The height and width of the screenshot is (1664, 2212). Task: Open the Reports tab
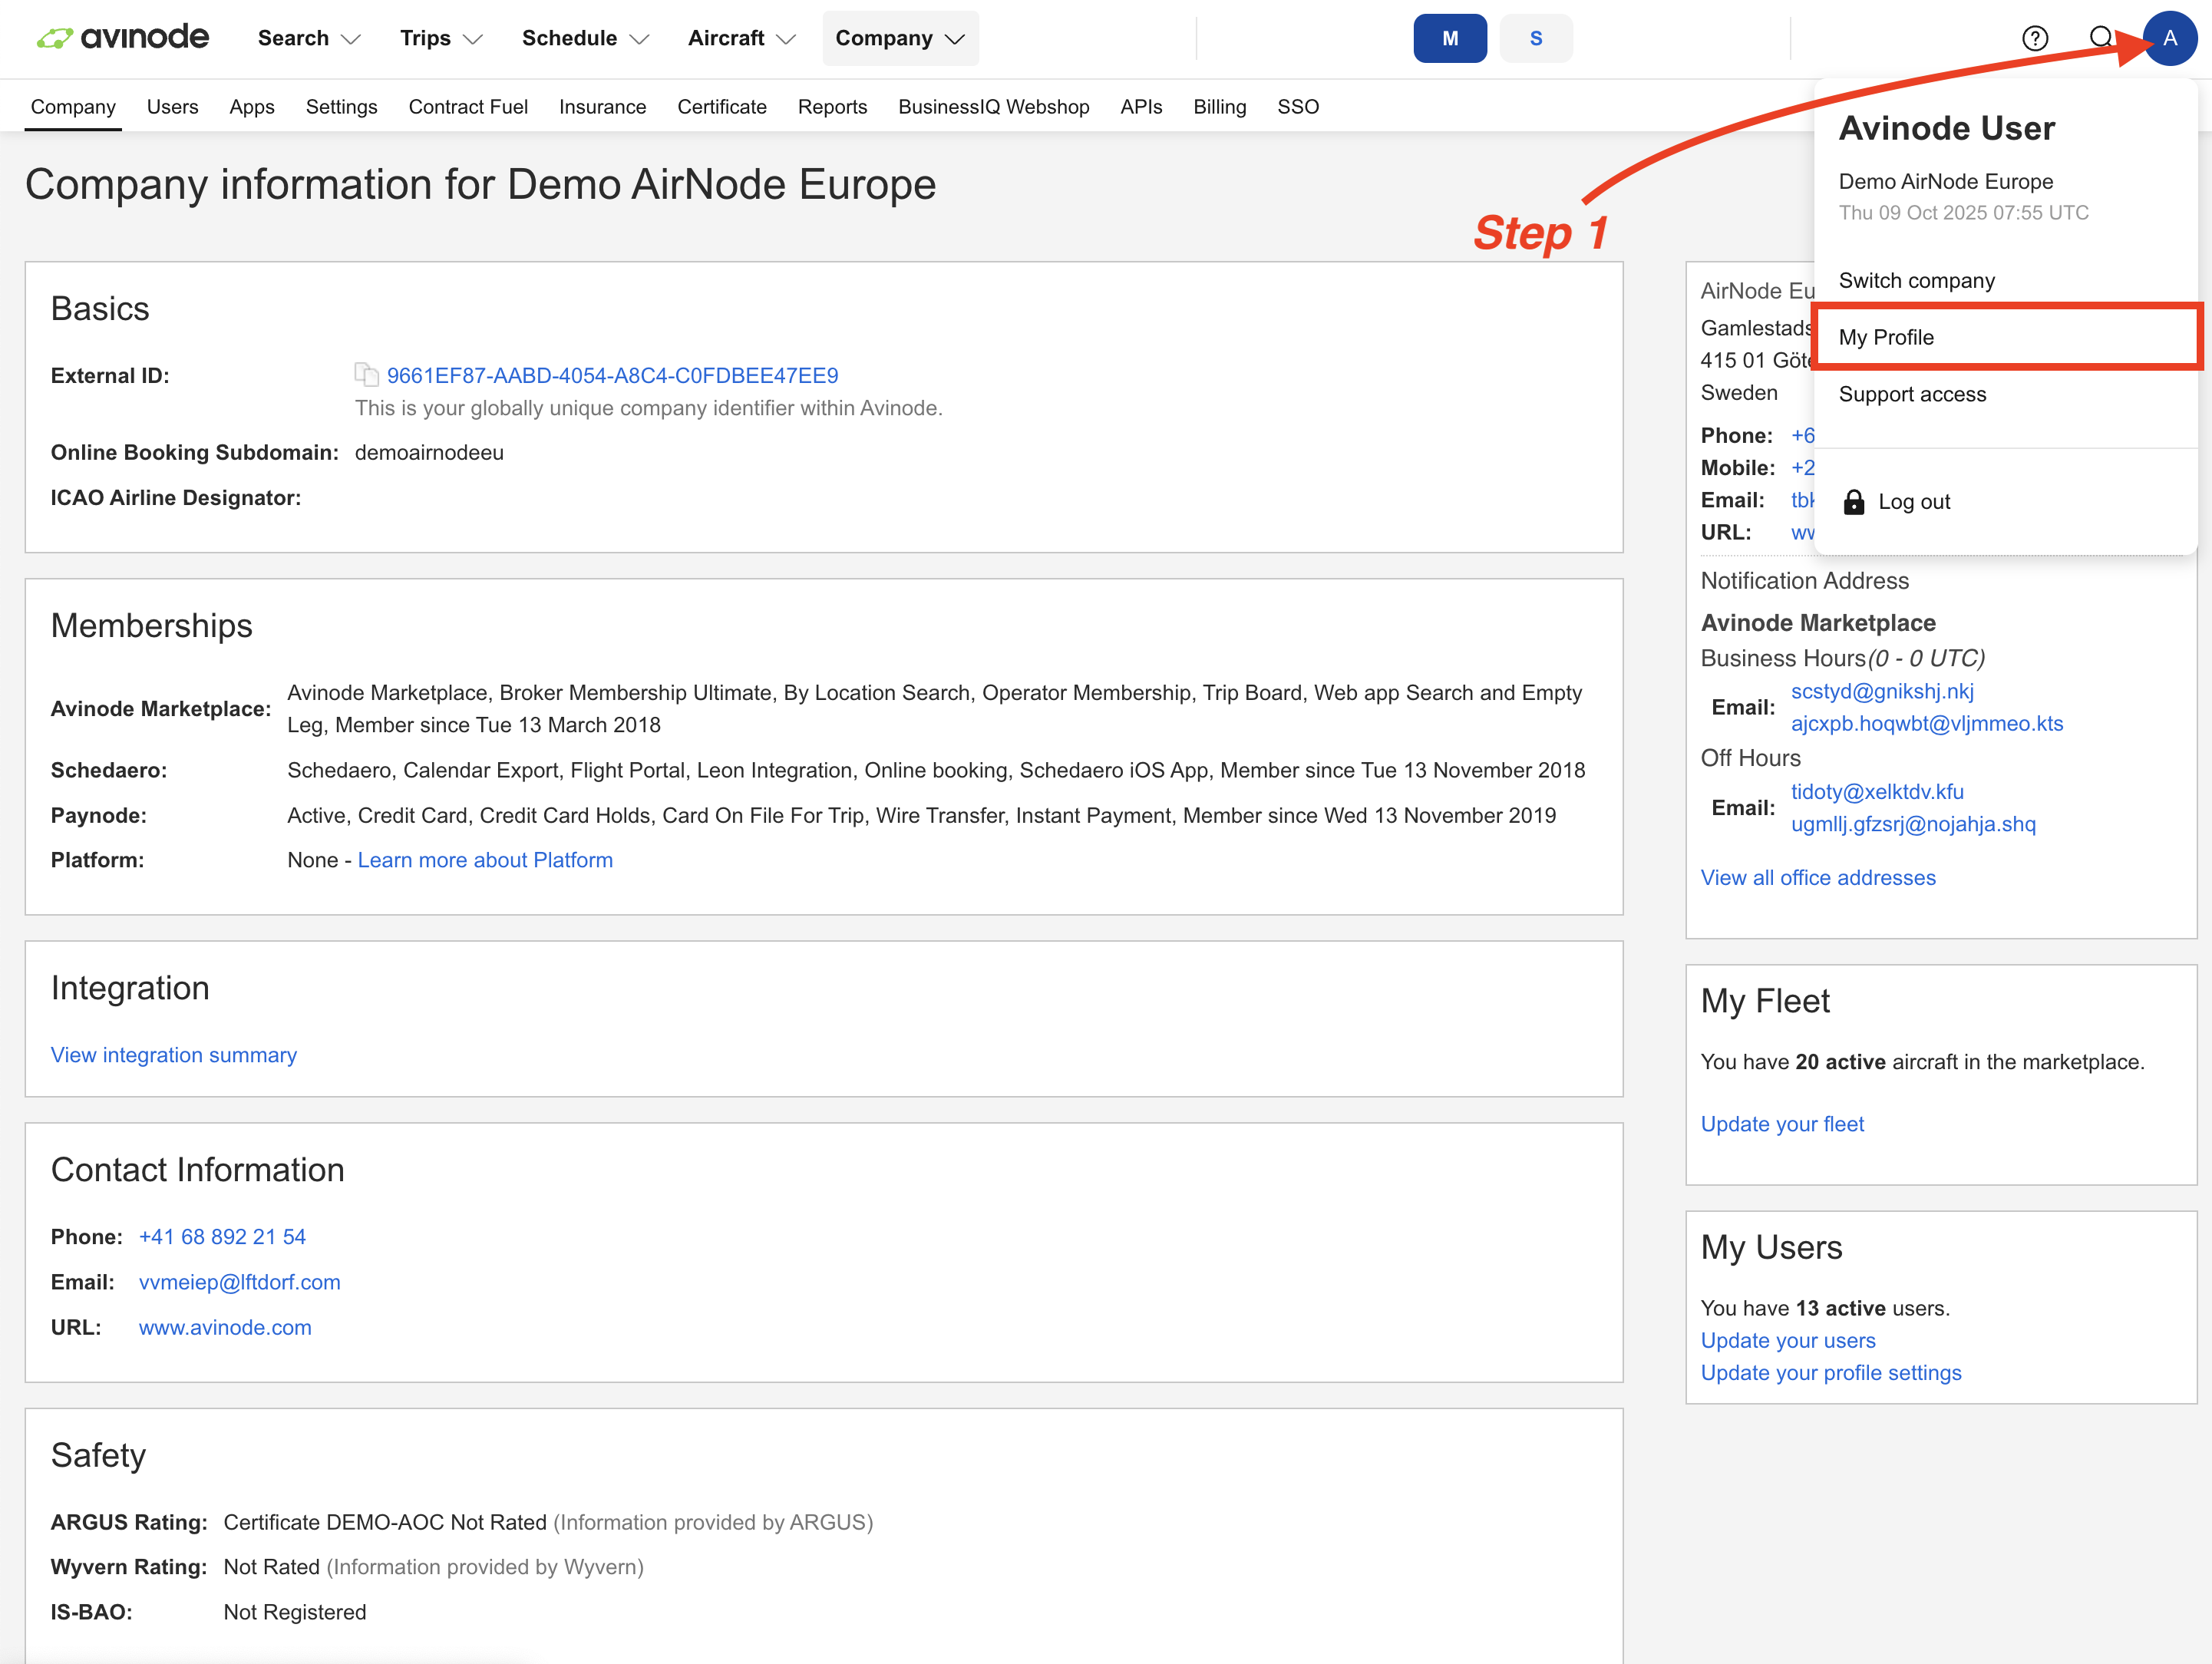pos(832,107)
